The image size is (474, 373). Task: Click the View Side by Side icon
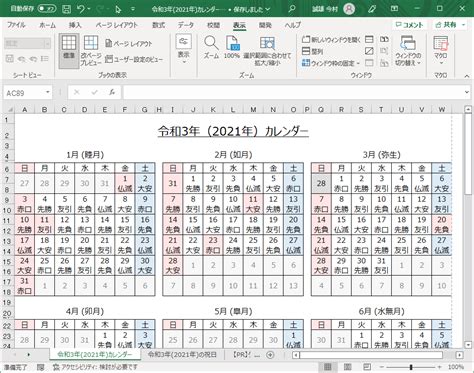[x=384, y=40]
